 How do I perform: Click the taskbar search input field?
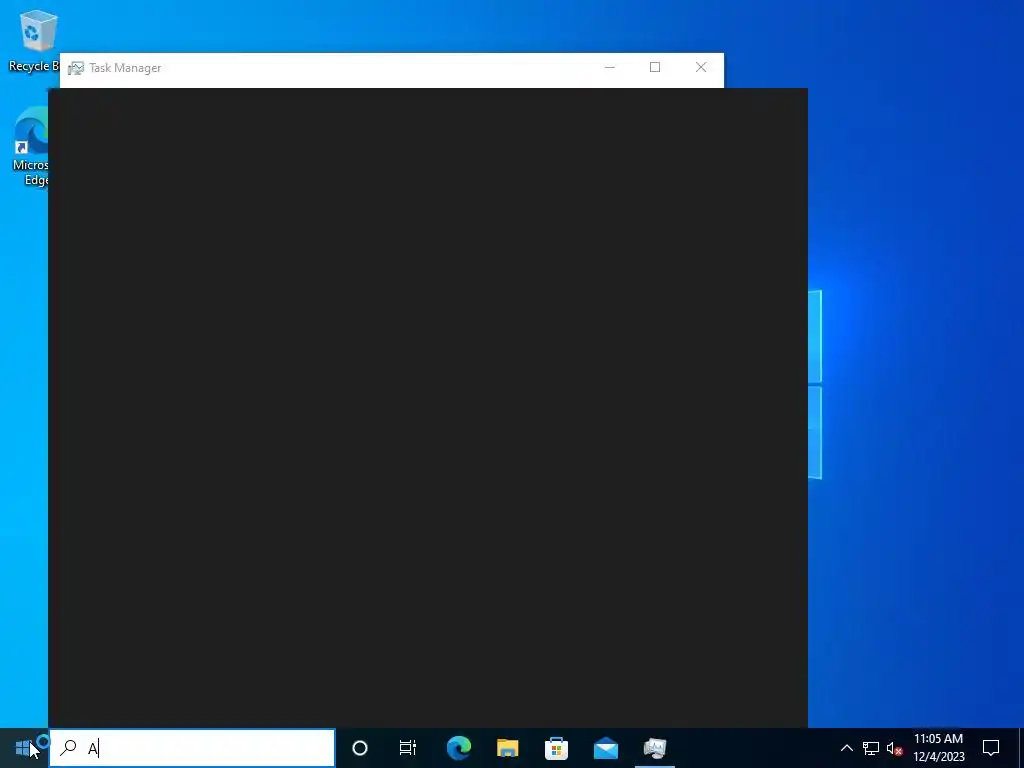tap(192, 748)
